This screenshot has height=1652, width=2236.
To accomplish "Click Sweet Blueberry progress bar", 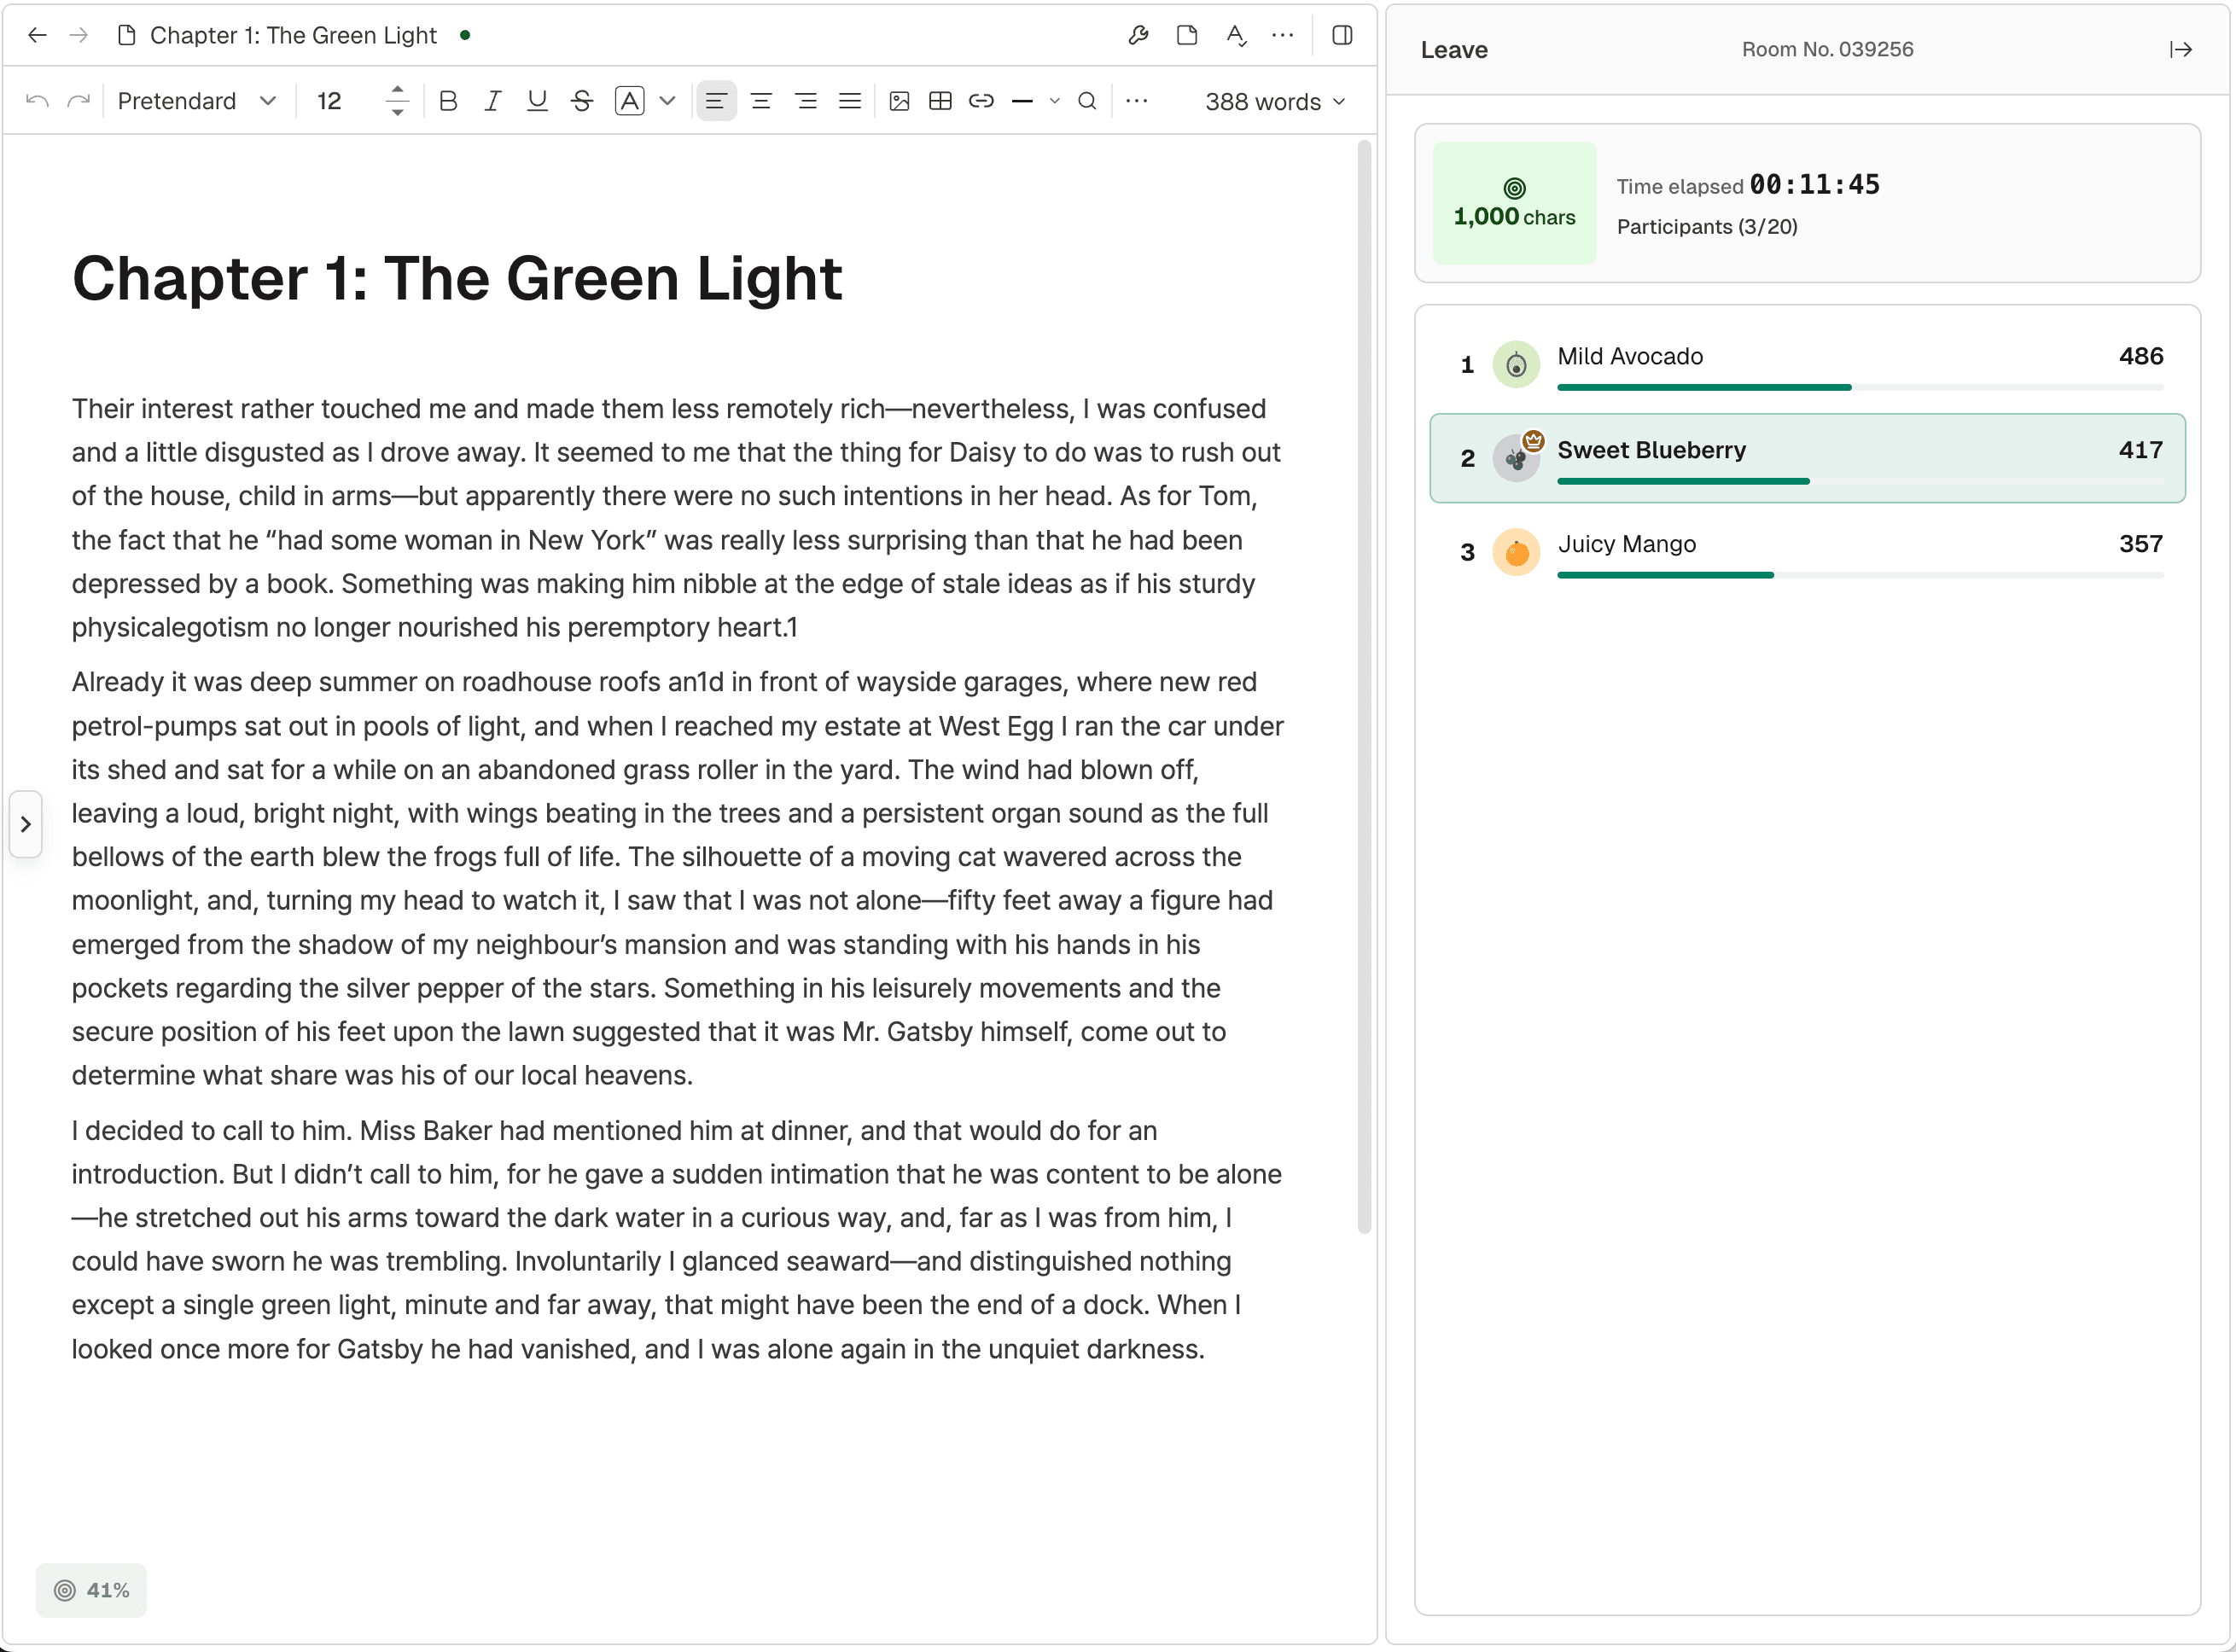I will (x=1860, y=481).
